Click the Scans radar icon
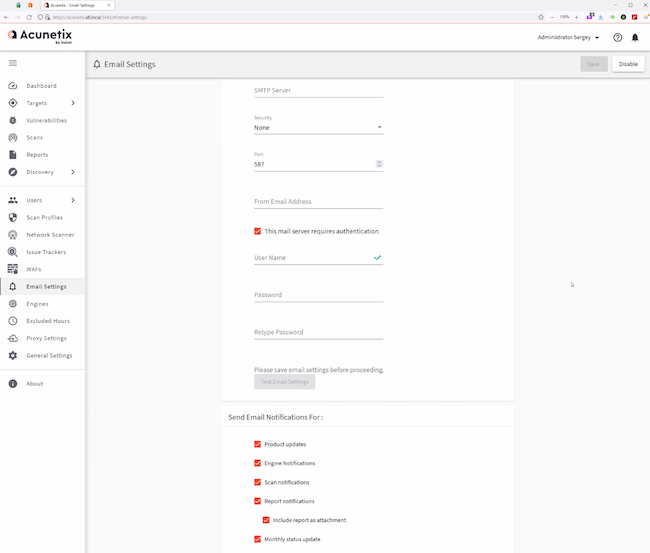This screenshot has width=650, height=553. coord(13,137)
